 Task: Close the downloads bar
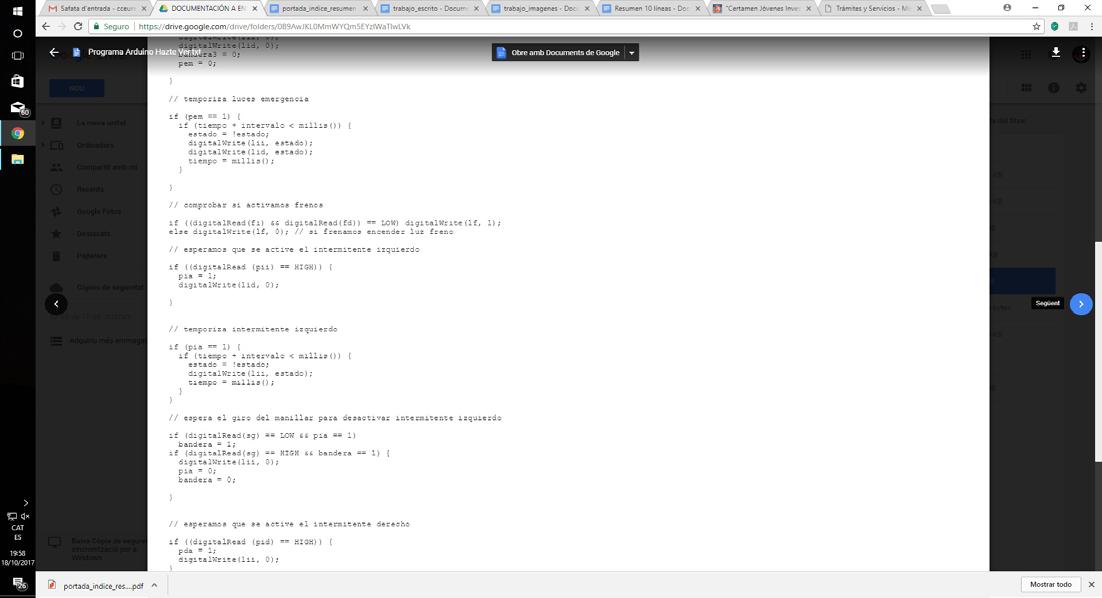(x=1091, y=585)
